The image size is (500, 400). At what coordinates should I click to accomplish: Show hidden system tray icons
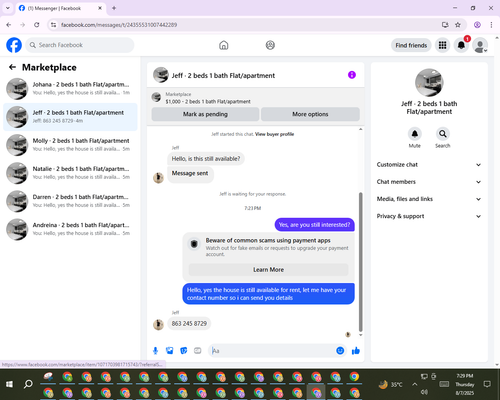pos(414,384)
